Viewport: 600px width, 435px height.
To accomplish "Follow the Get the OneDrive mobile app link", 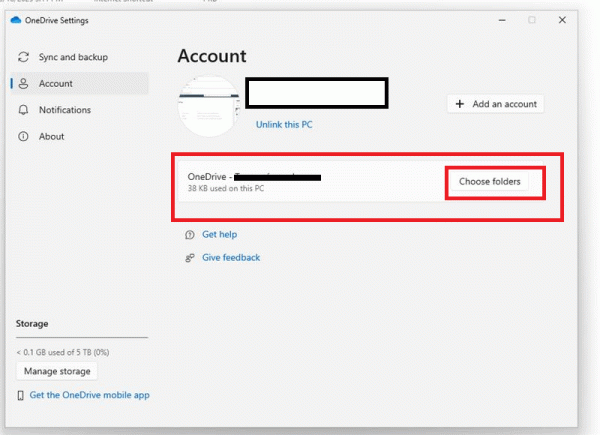I will click(x=89, y=395).
